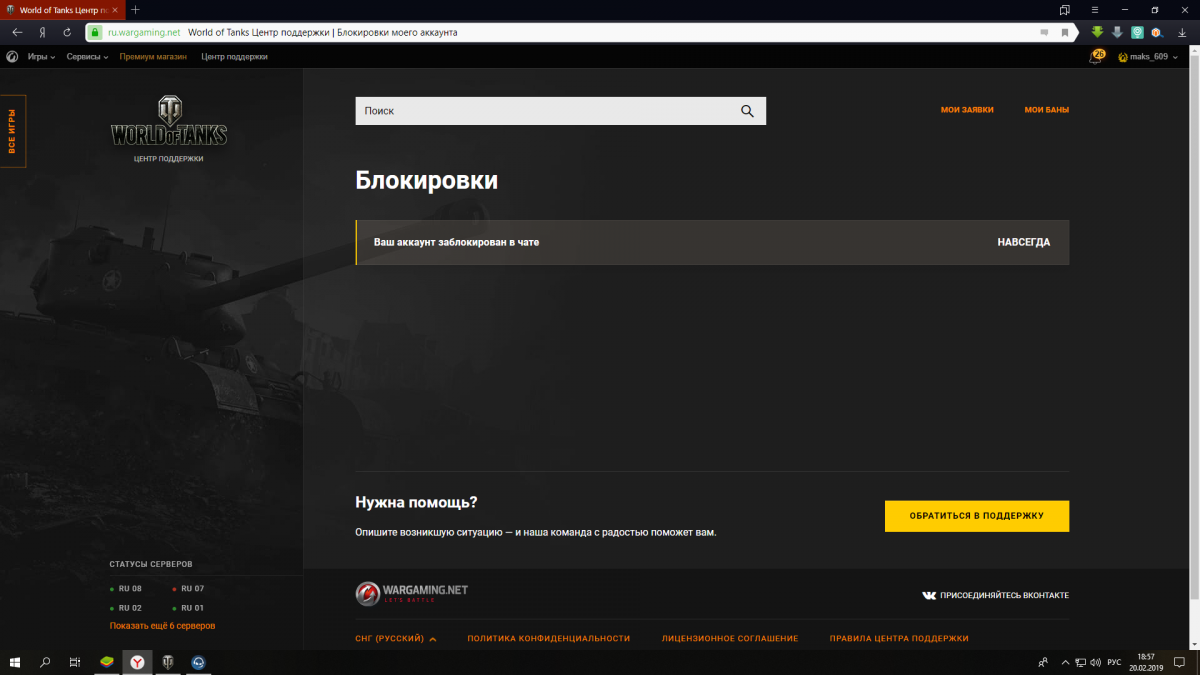Open ПРАВИЛА ЦЕНТРА ПОДДЕРЖКИ link

click(899, 638)
